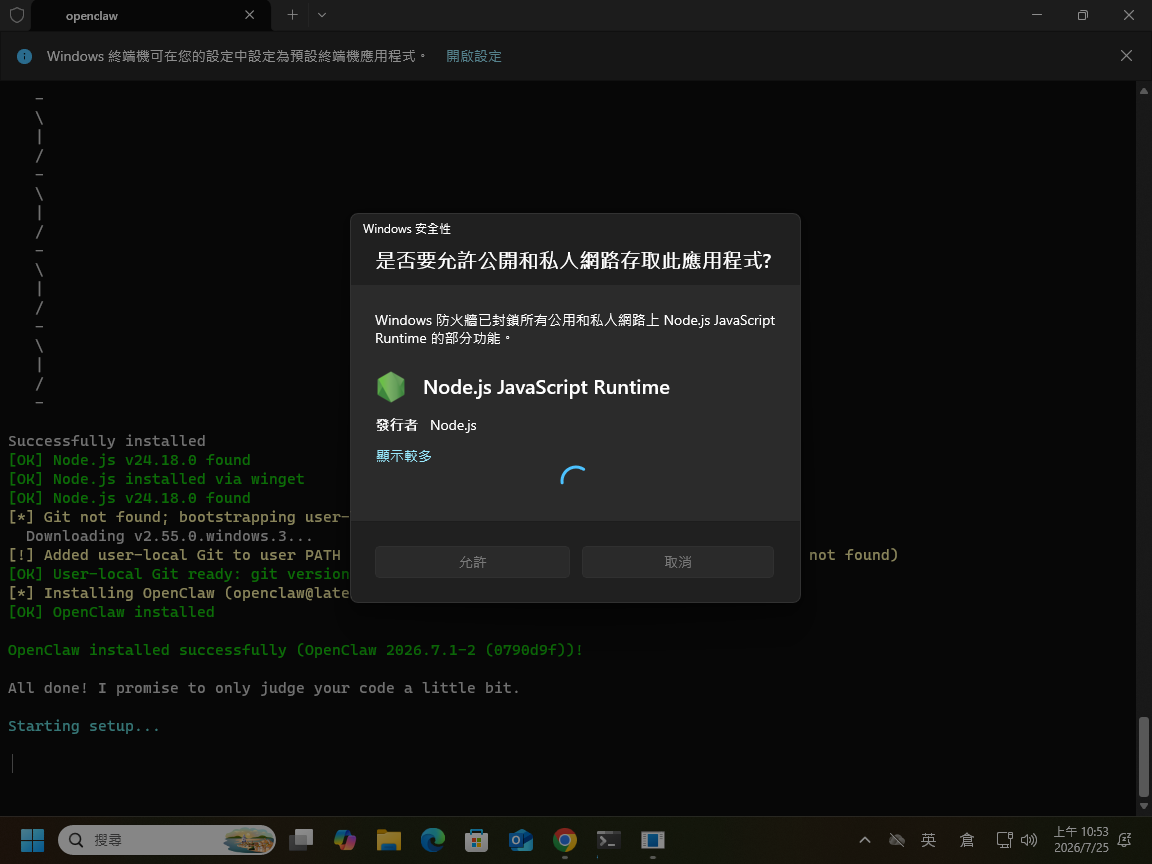The image size is (1152, 864).
Task: Open Task View from taskbar
Action: click(x=300, y=840)
